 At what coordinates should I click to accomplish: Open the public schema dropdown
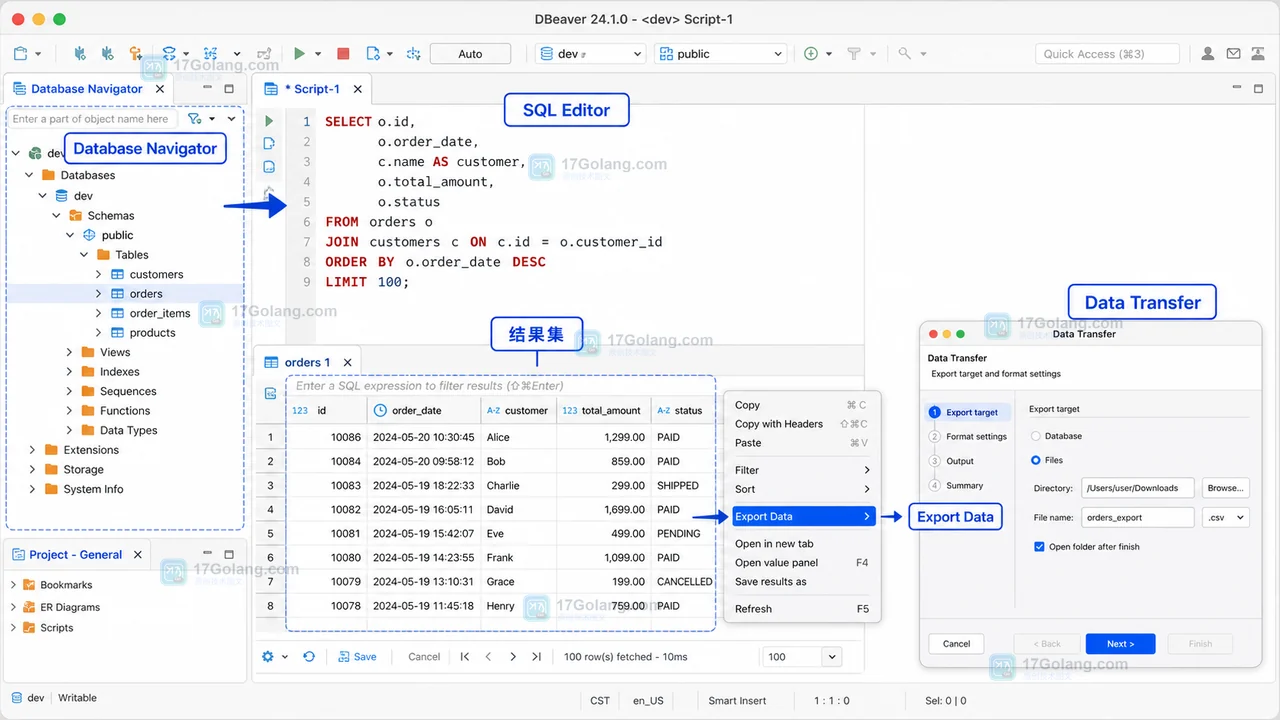click(720, 54)
